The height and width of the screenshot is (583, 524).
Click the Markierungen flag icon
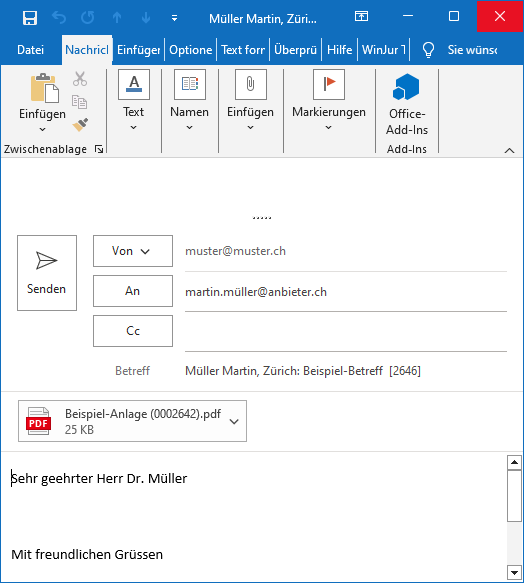(x=329, y=84)
